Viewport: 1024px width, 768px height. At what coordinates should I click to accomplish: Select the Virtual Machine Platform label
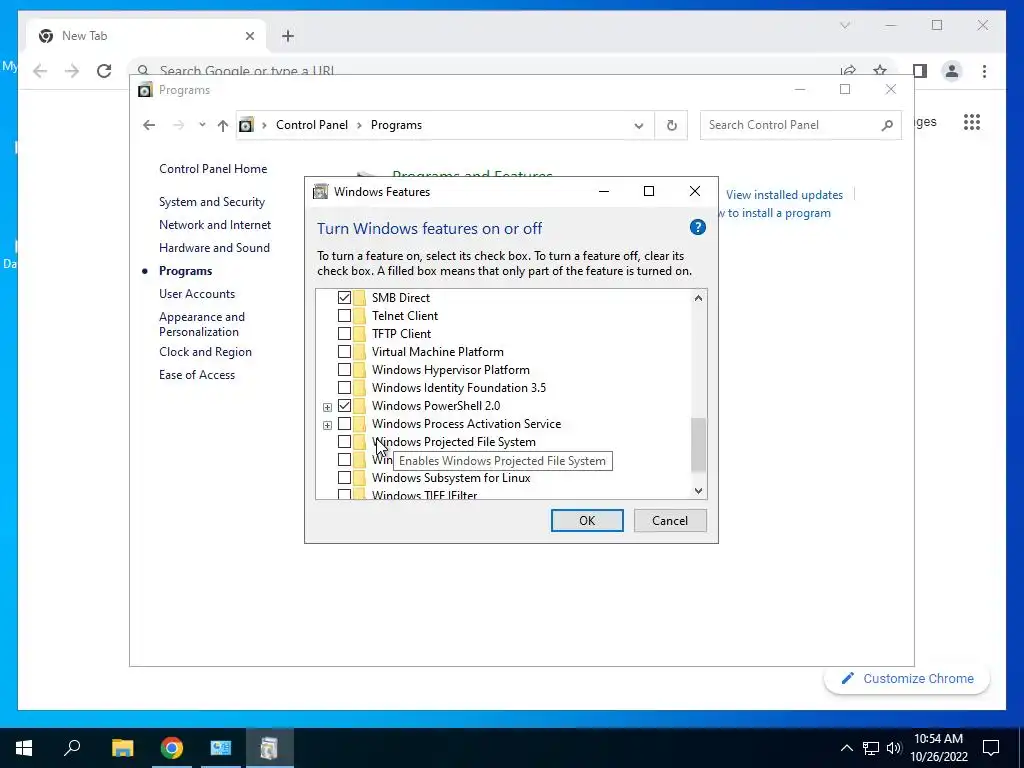coord(438,351)
